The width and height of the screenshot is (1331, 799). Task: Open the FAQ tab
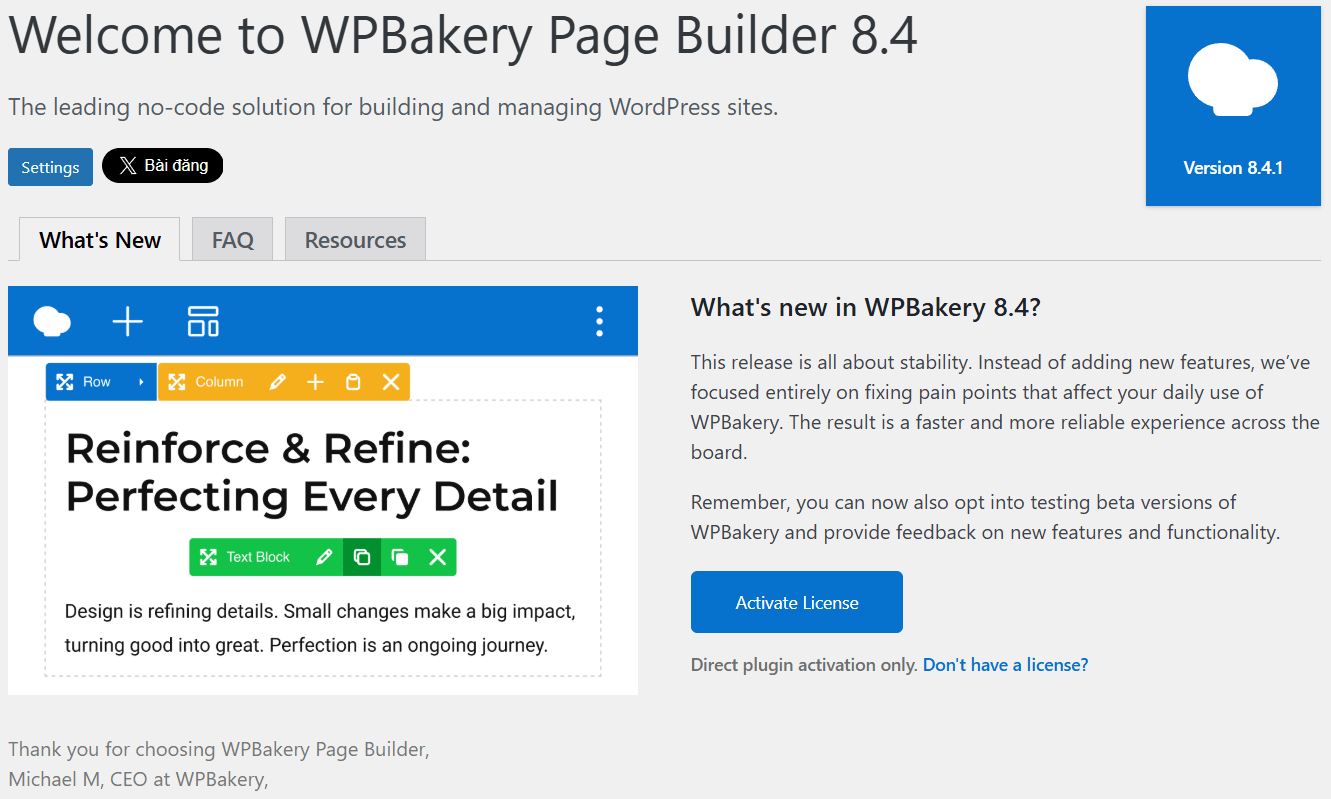[233, 240]
